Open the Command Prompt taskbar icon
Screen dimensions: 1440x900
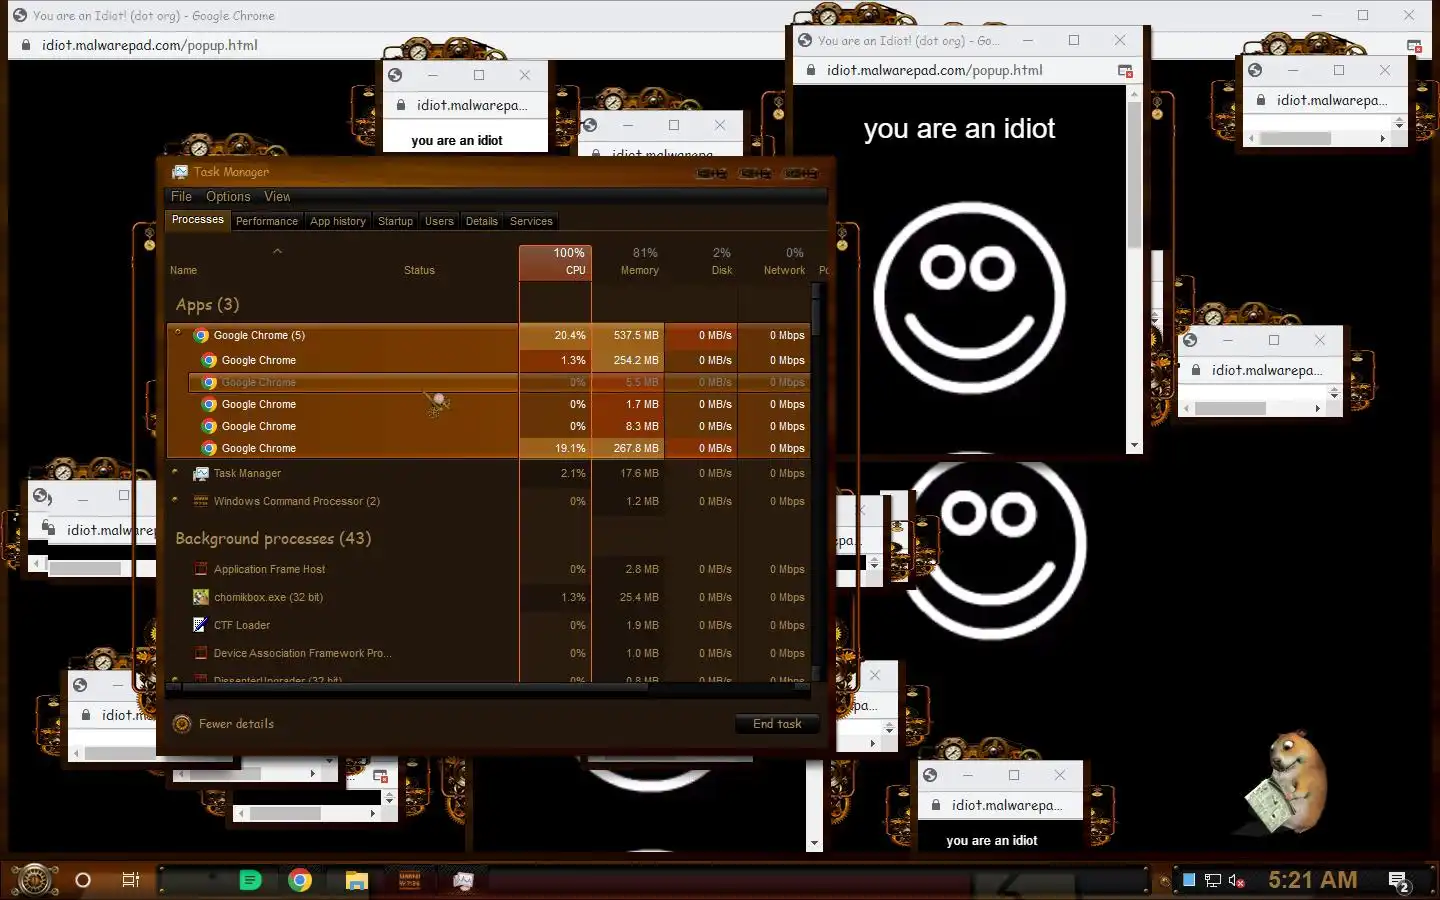(410, 880)
